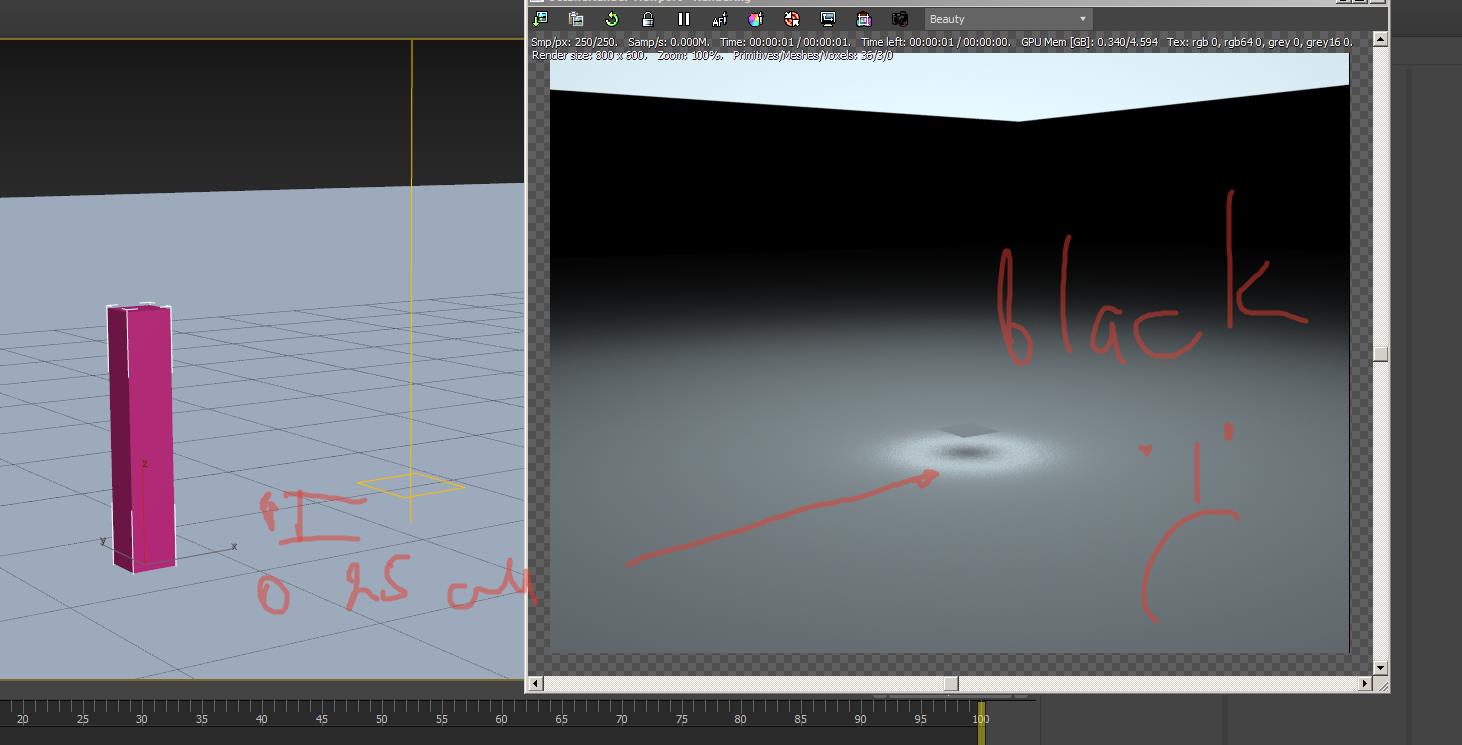Click the vertical scrollbar thumb in render window
This screenshot has width=1462, height=745.
point(1380,354)
